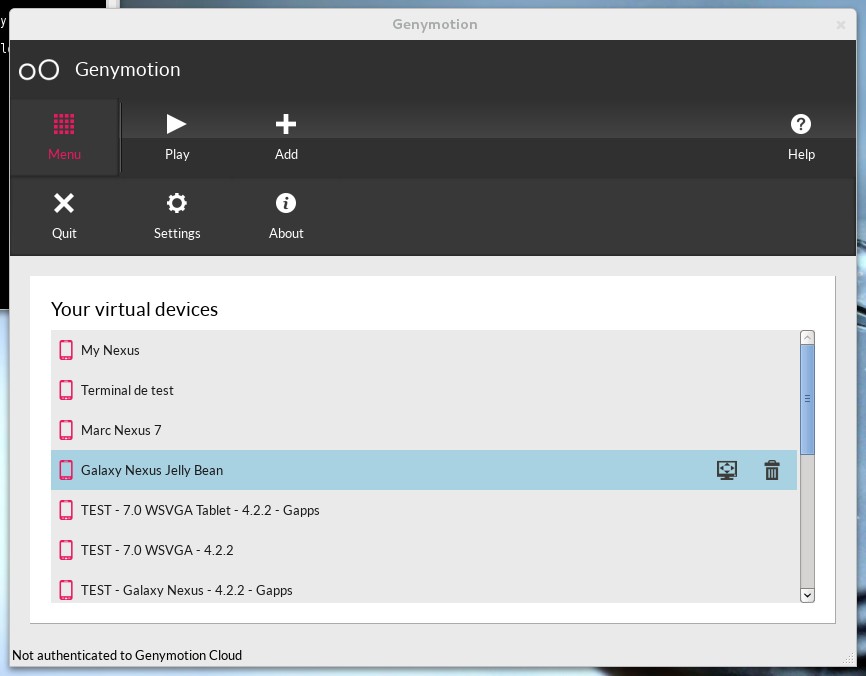Select Galaxy Nexus Jelly Bean row
The height and width of the screenshot is (676, 866).
coord(424,470)
